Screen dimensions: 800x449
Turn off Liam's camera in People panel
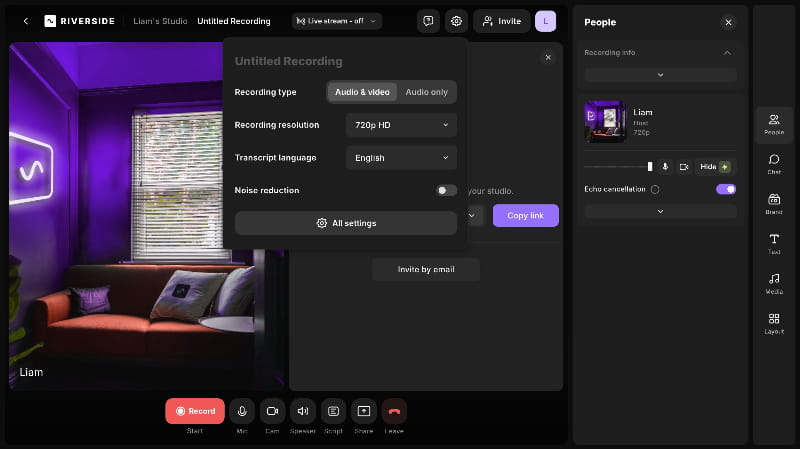684,167
